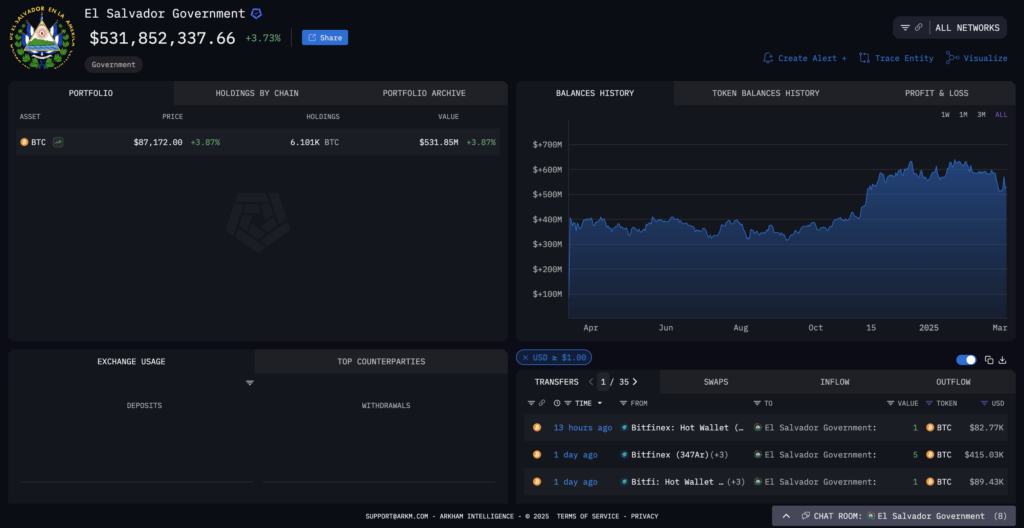Click the '$531.85M' value in BTC row
Screen dimensions: 1024x528
pyautogui.click(x=438, y=142)
